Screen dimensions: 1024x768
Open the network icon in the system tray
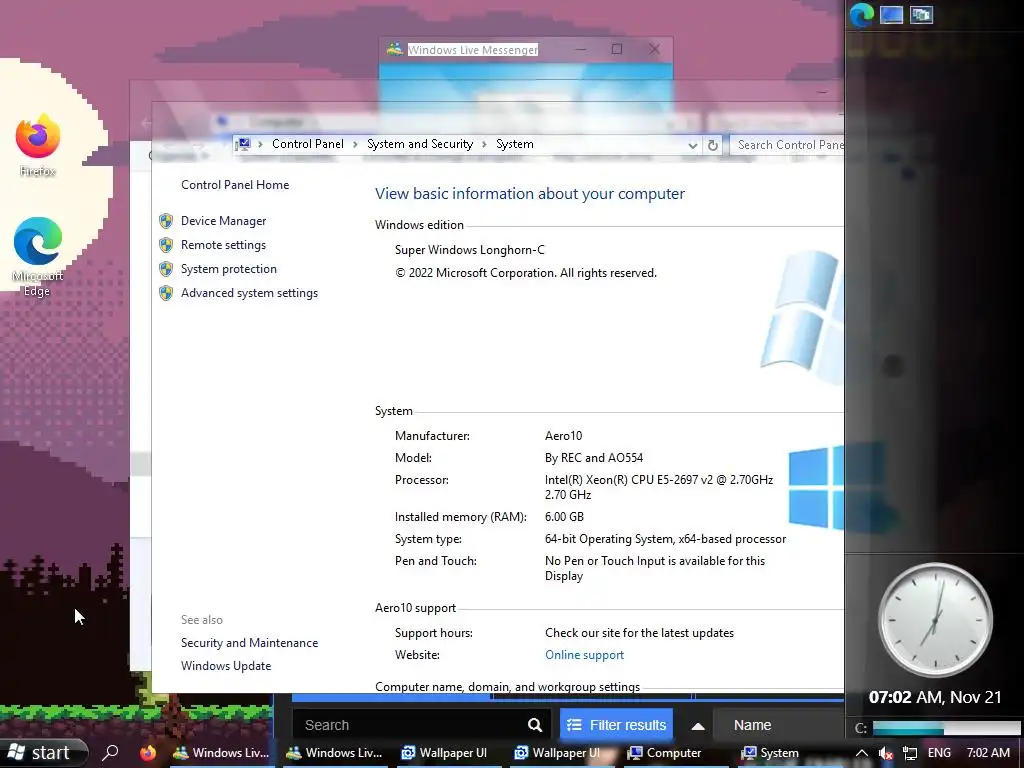tap(910, 753)
